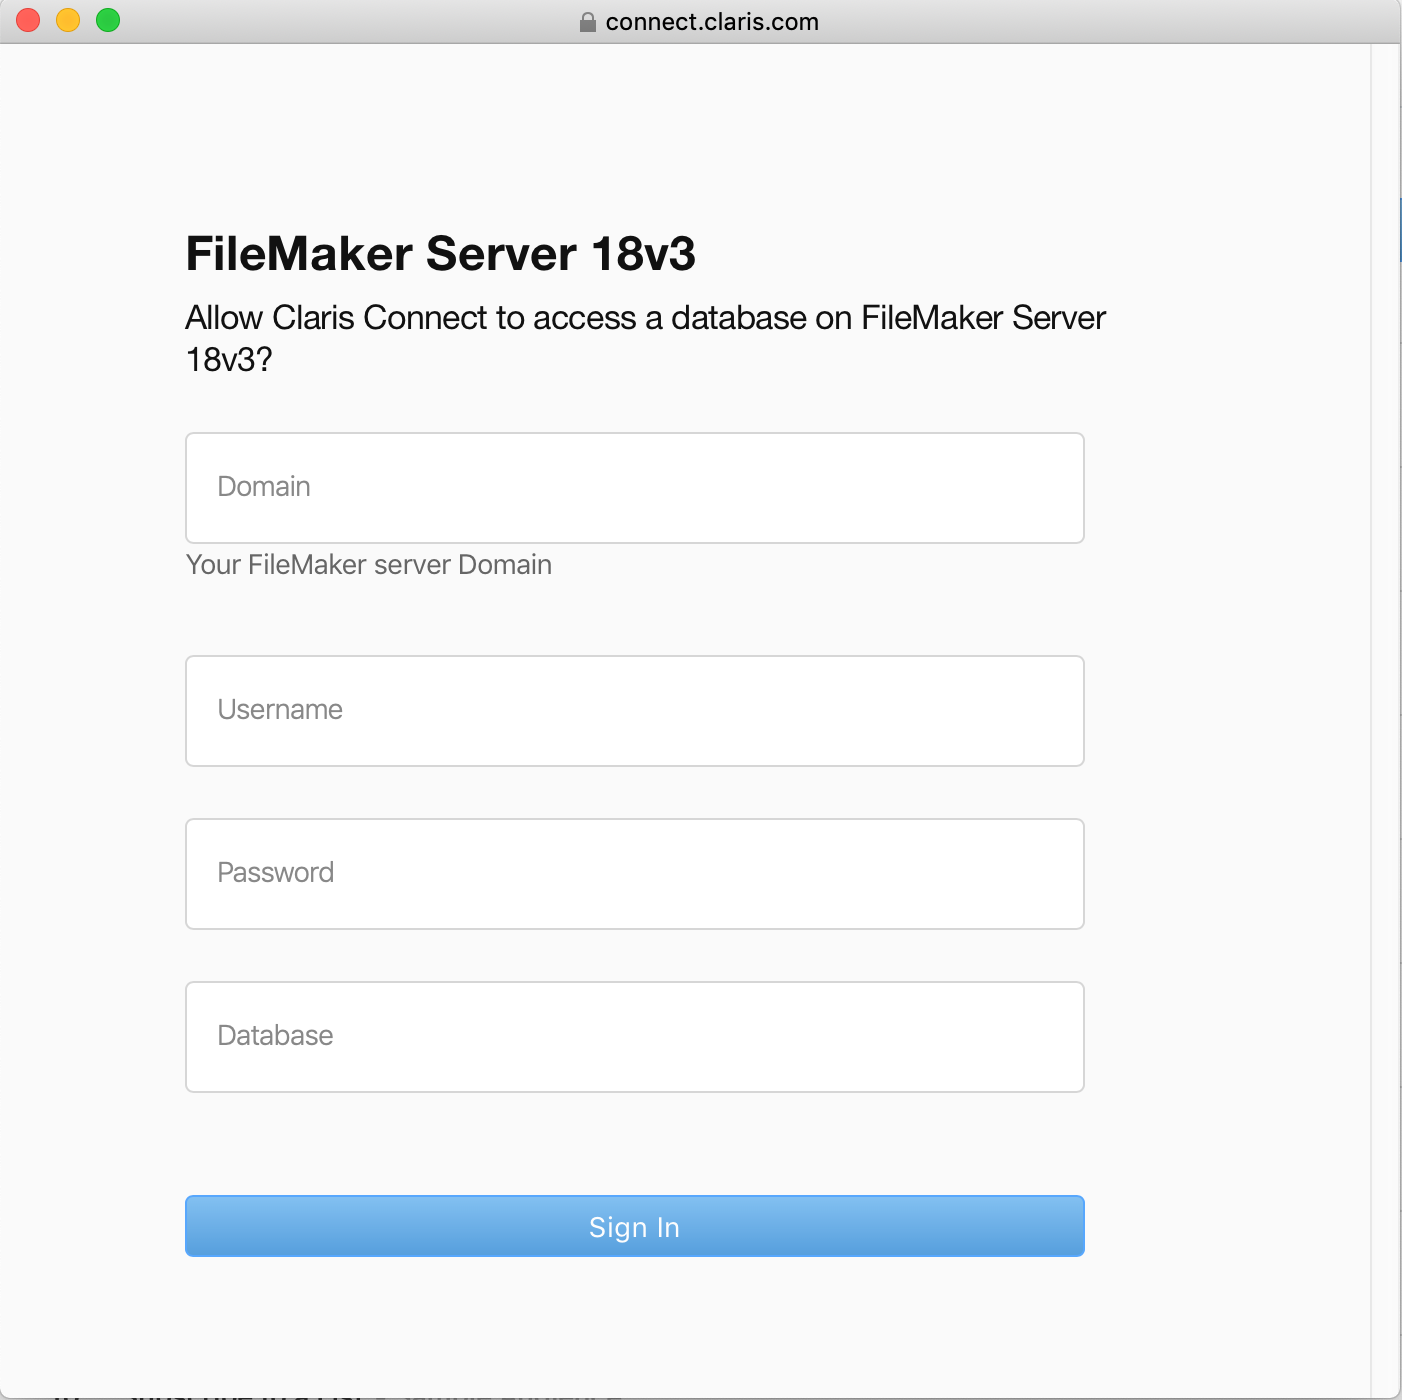Focus the Username text field
The image size is (1402, 1400).
(635, 711)
